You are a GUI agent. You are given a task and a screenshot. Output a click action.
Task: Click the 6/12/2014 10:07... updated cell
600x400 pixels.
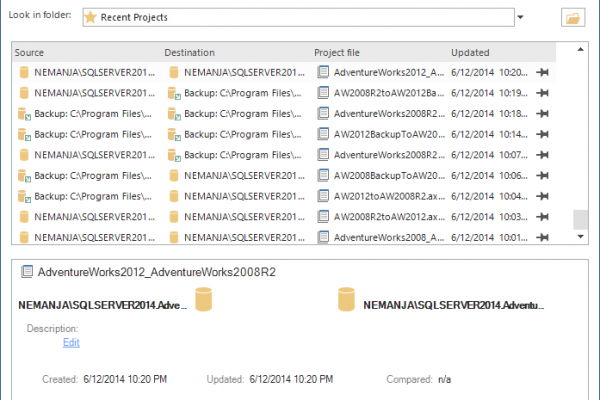[x=489, y=155]
